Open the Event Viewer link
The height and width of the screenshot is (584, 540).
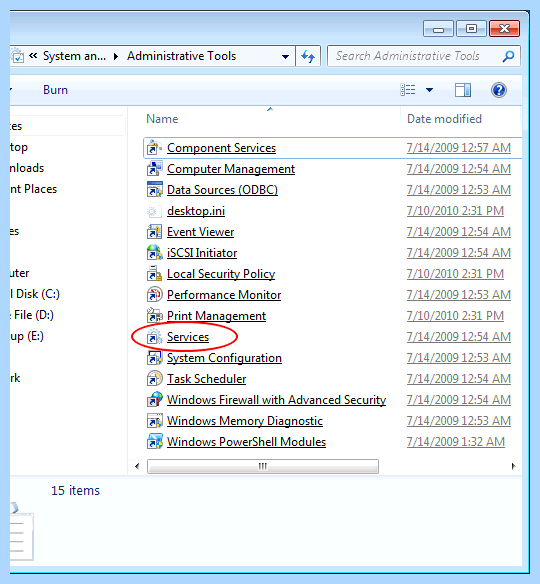point(200,232)
